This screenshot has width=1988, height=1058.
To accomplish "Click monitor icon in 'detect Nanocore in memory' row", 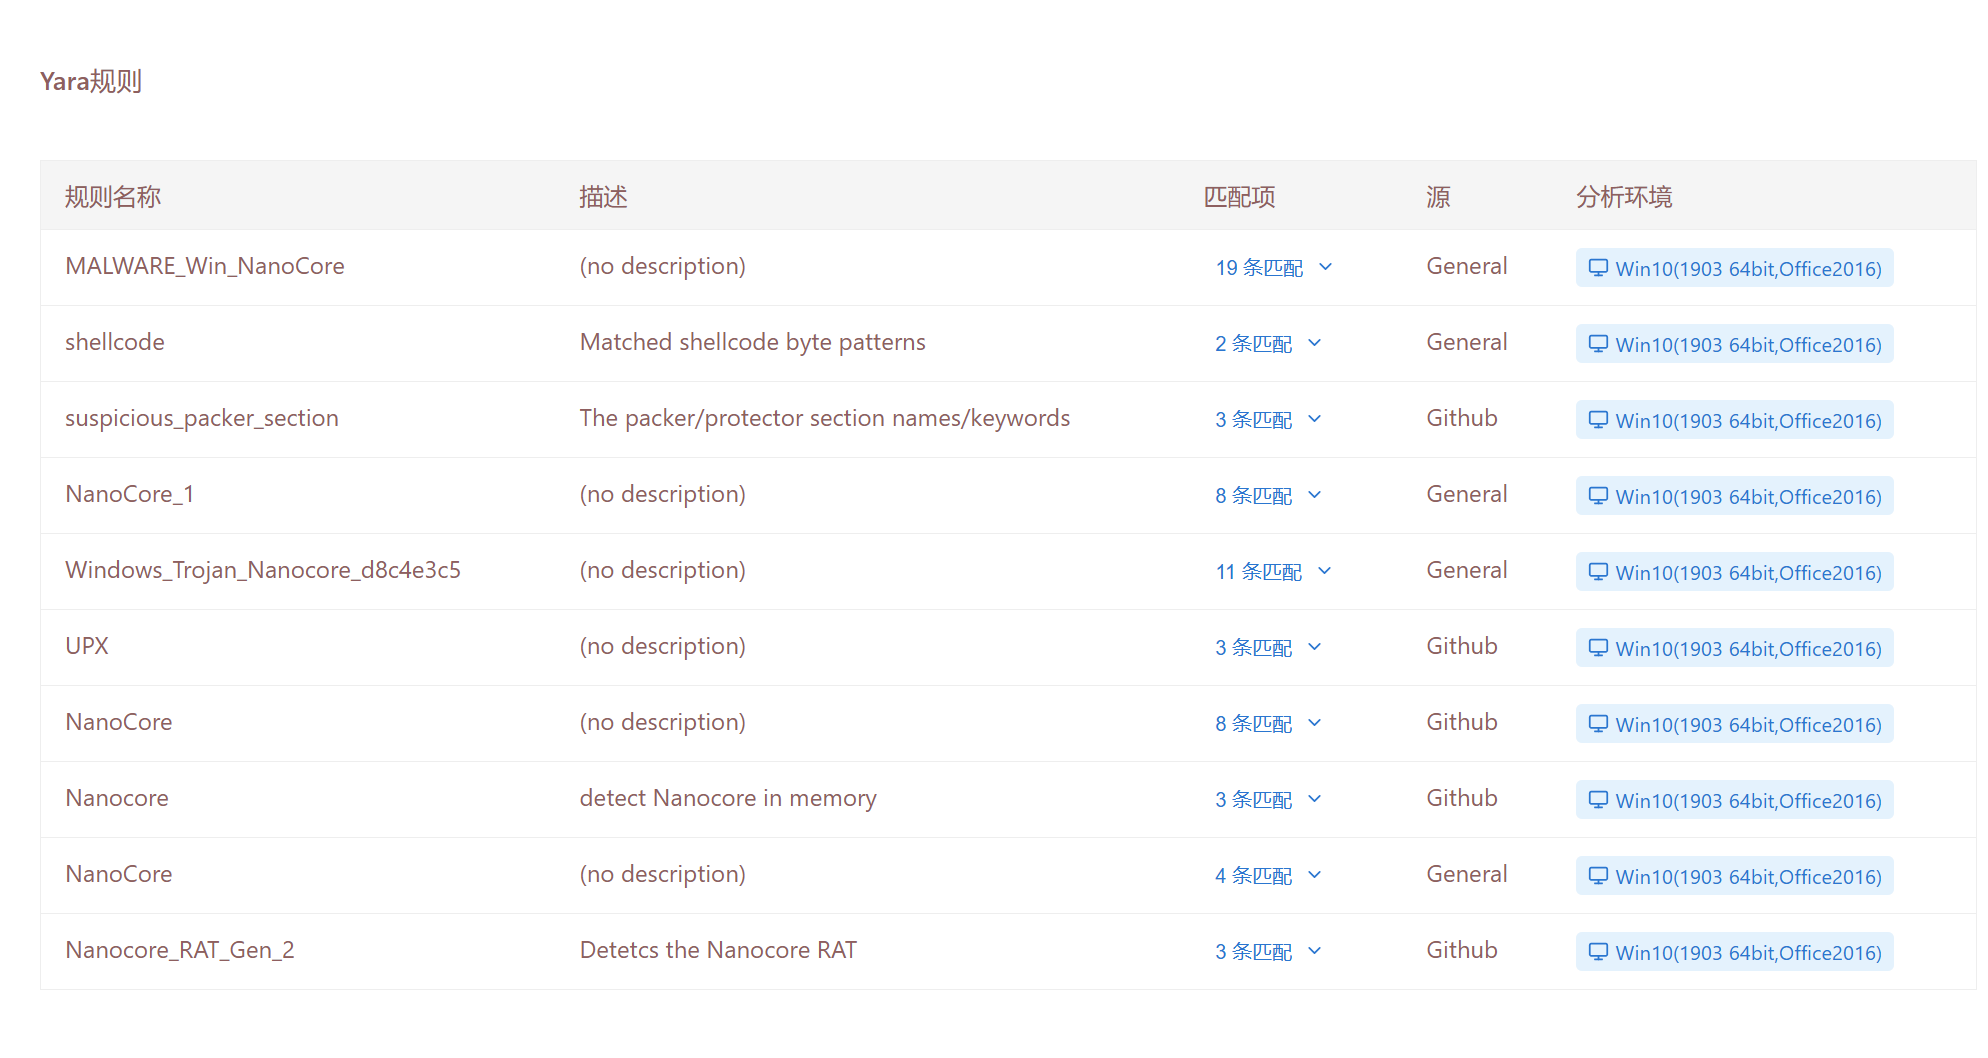I will (1598, 800).
